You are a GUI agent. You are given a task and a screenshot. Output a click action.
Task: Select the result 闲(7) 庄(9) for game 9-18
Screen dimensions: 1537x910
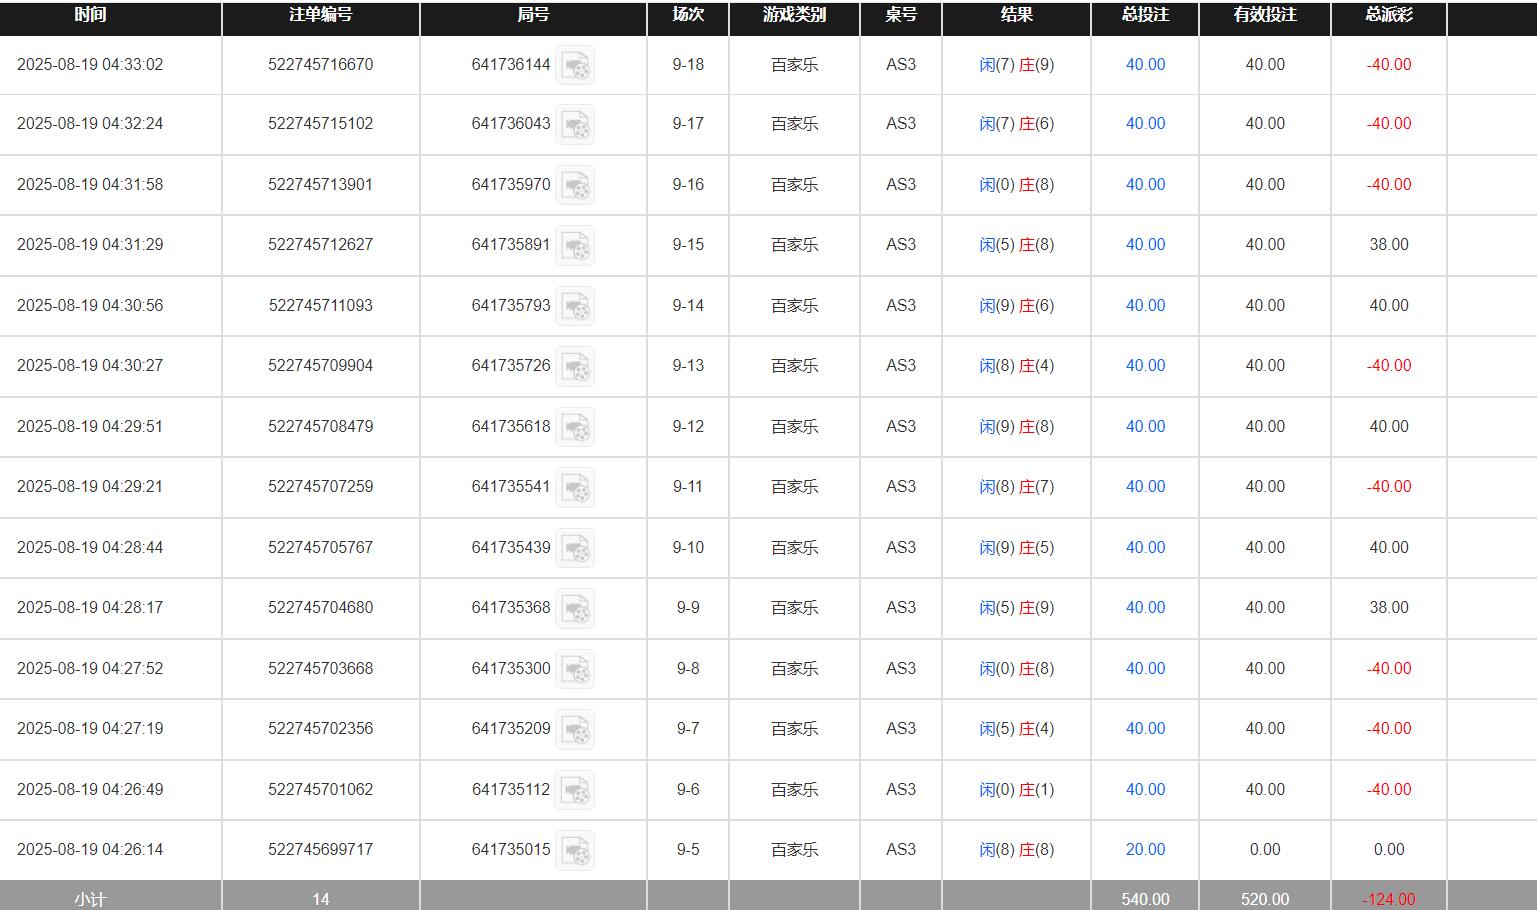pyautogui.click(x=1017, y=65)
